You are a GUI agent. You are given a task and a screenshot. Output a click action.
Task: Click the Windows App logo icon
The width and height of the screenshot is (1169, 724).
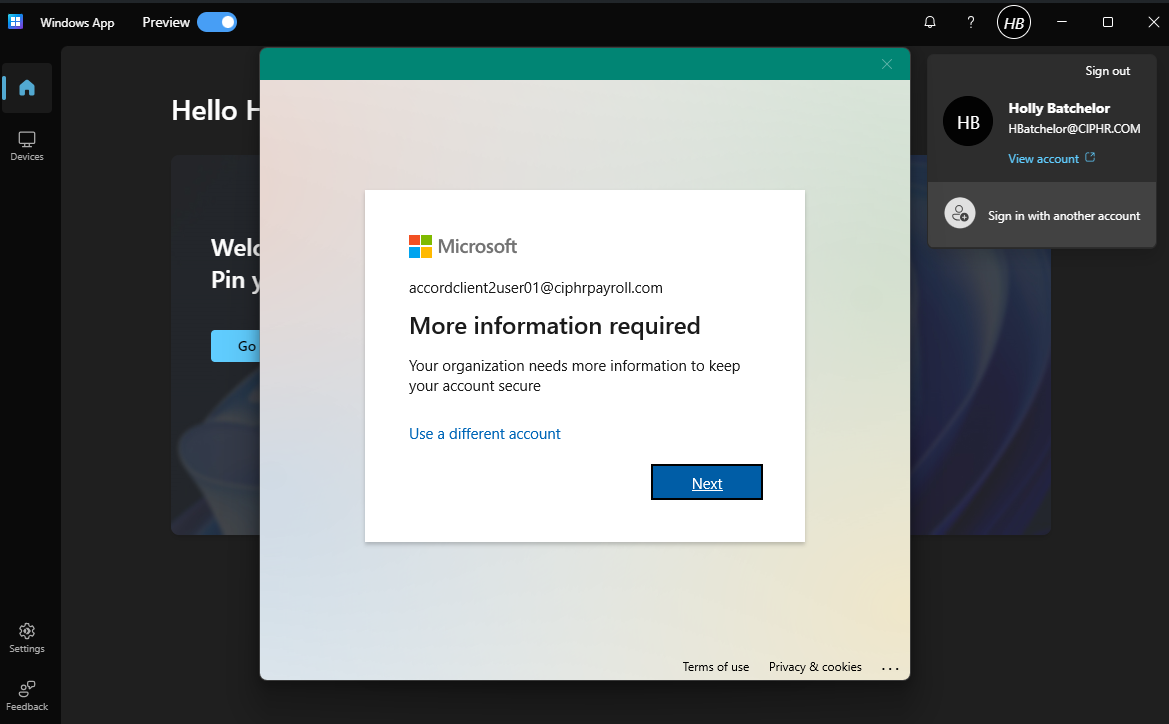[16, 22]
